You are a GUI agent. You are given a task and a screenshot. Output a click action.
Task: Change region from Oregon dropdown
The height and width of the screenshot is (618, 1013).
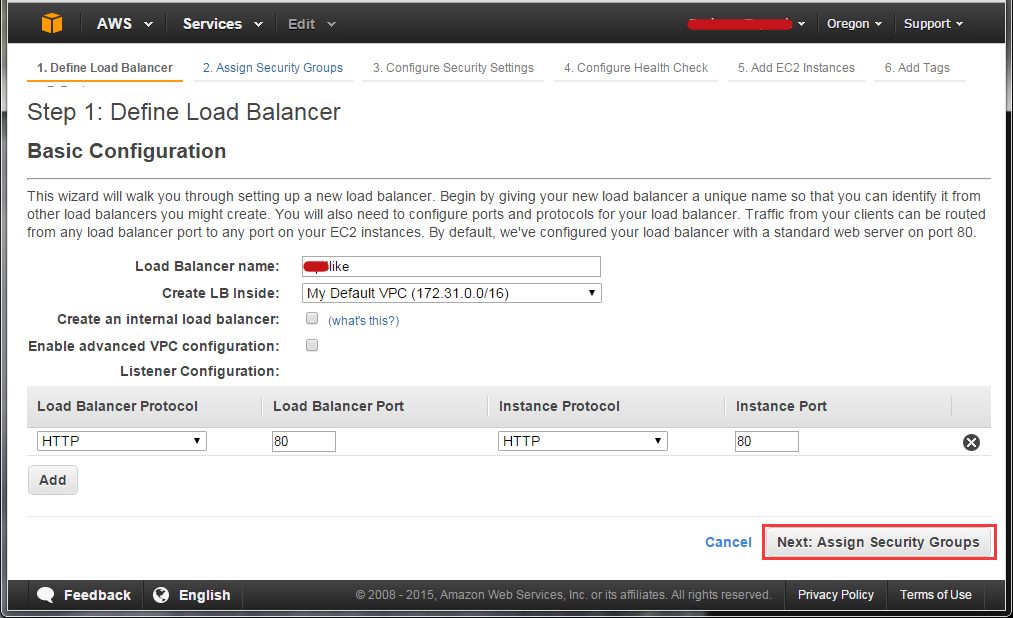[x=854, y=24]
